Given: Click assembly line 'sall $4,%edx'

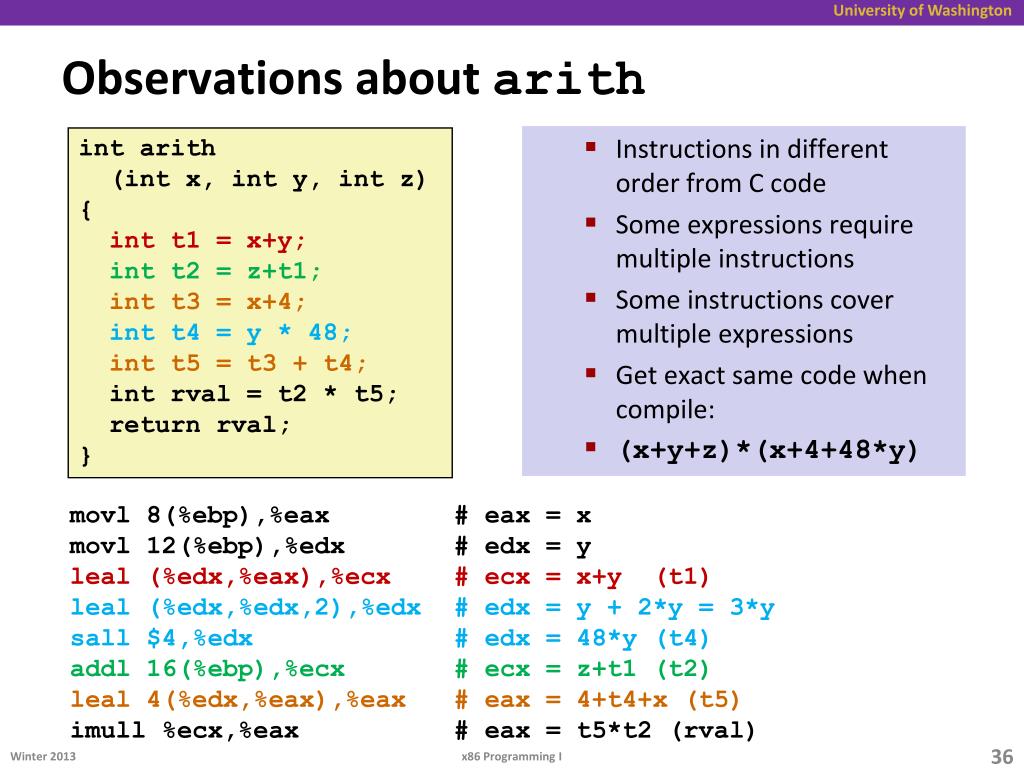Looking at the screenshot, I should [161, 638].
